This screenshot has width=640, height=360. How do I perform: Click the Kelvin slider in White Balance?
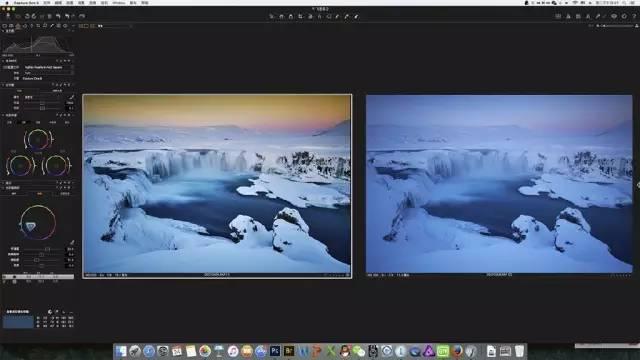43,102
